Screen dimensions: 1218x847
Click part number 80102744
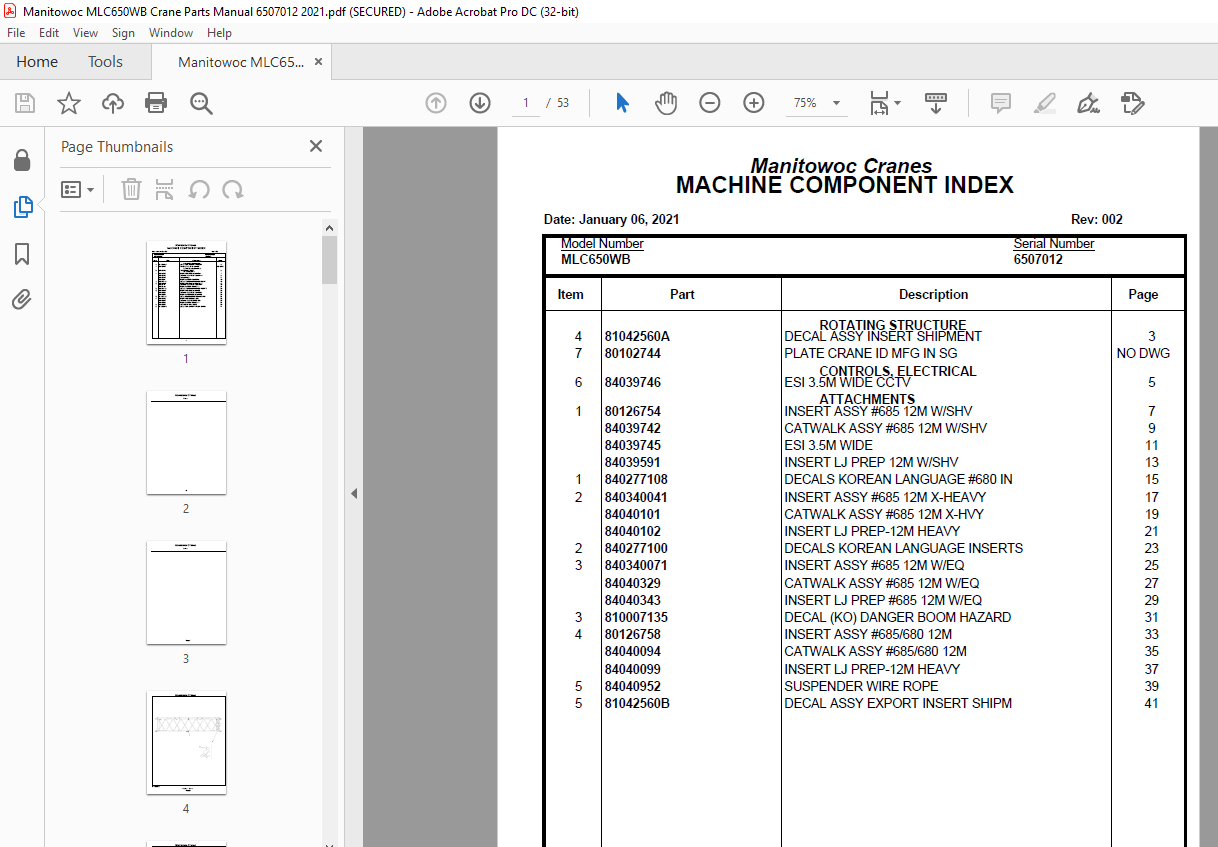pos(632,354)
